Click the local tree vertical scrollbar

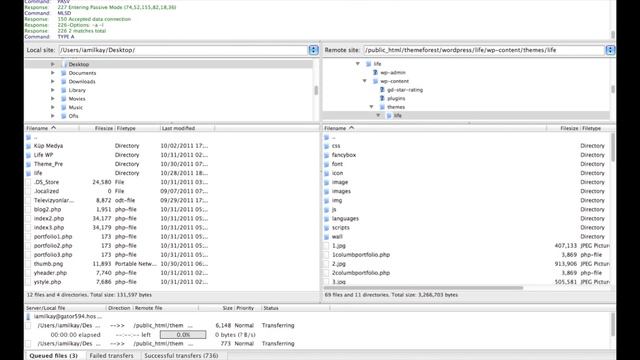316,90
